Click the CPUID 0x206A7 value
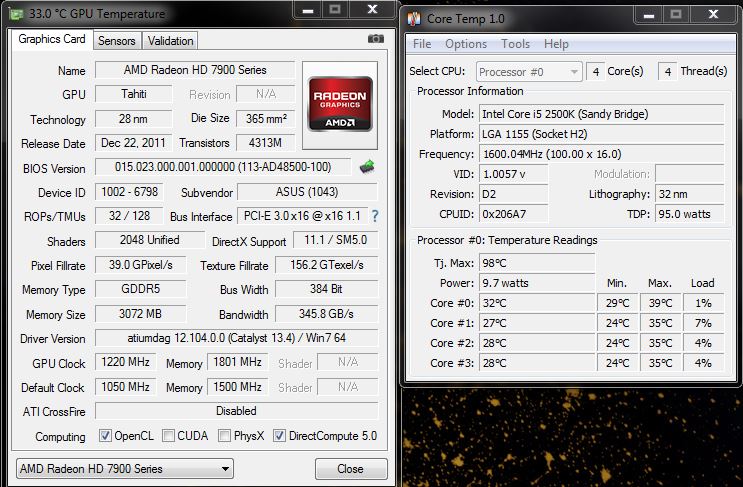743x487 pixels. (x=514, y=214)
